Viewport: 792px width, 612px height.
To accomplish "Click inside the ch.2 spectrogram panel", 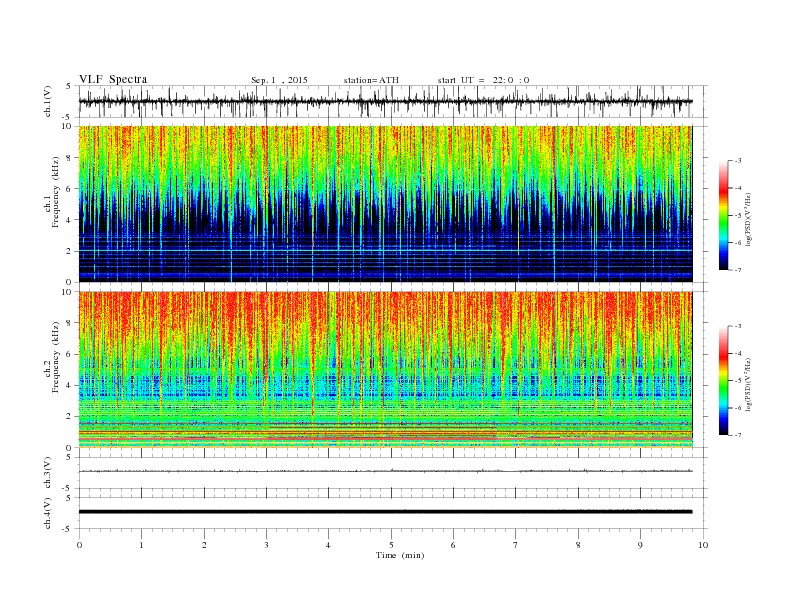I will point(385,370).
